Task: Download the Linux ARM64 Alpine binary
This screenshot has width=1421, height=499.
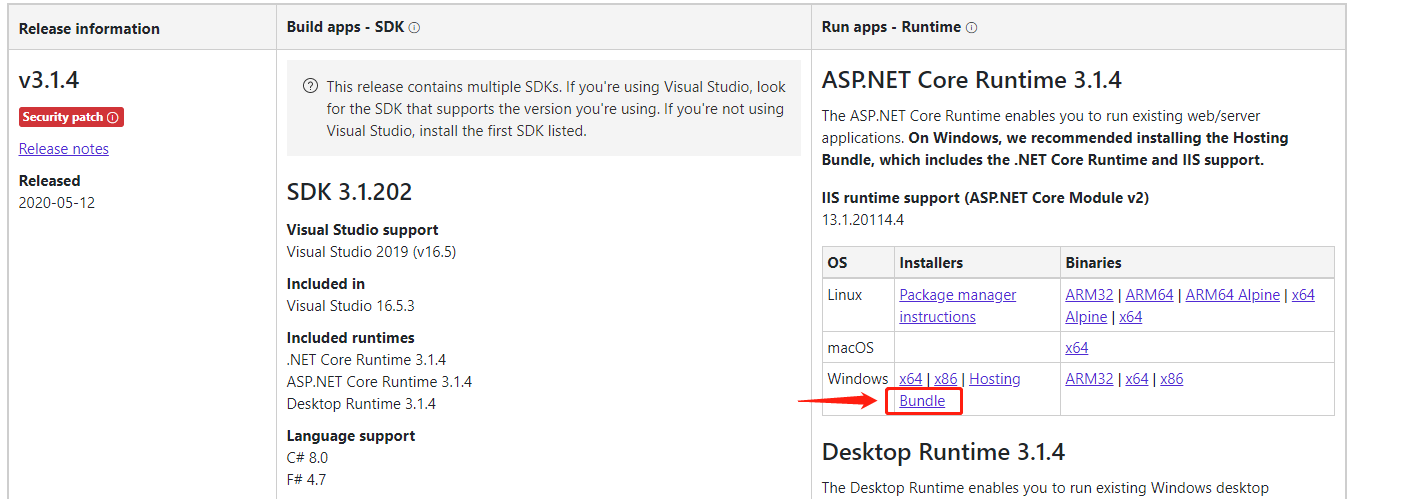Action: [1232, 295]
